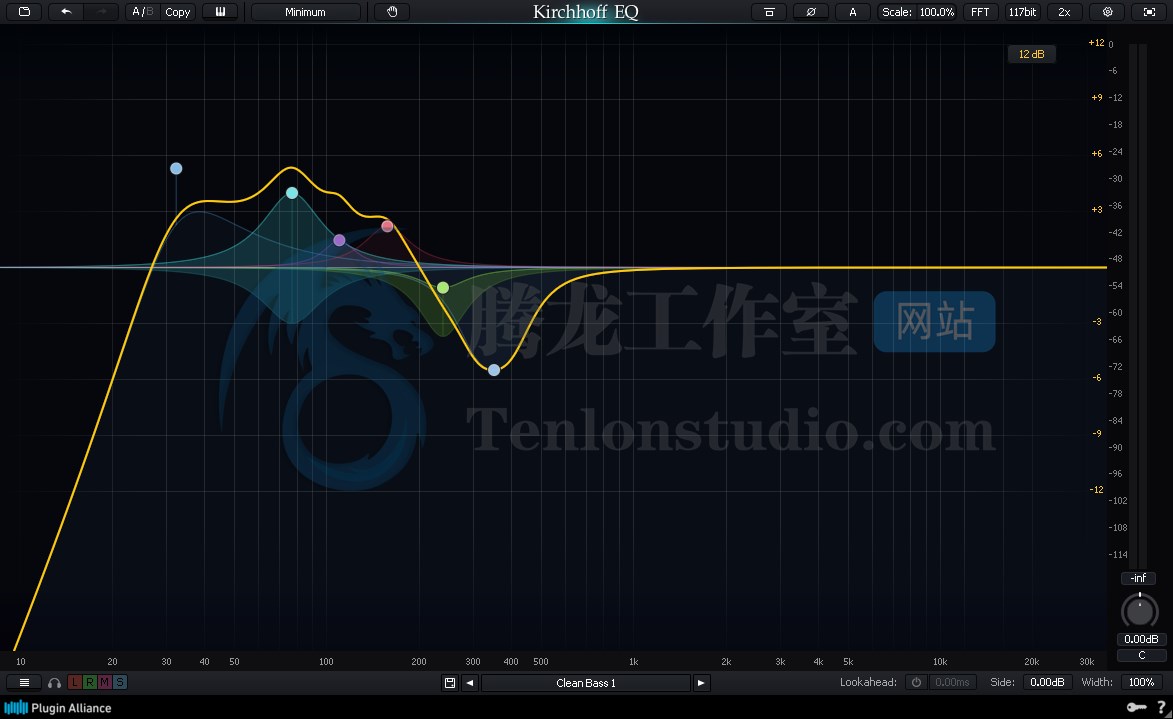Click the Plugin Alliance logo
The height and width of the screenshot is (719, 1173).
[58, 708]
